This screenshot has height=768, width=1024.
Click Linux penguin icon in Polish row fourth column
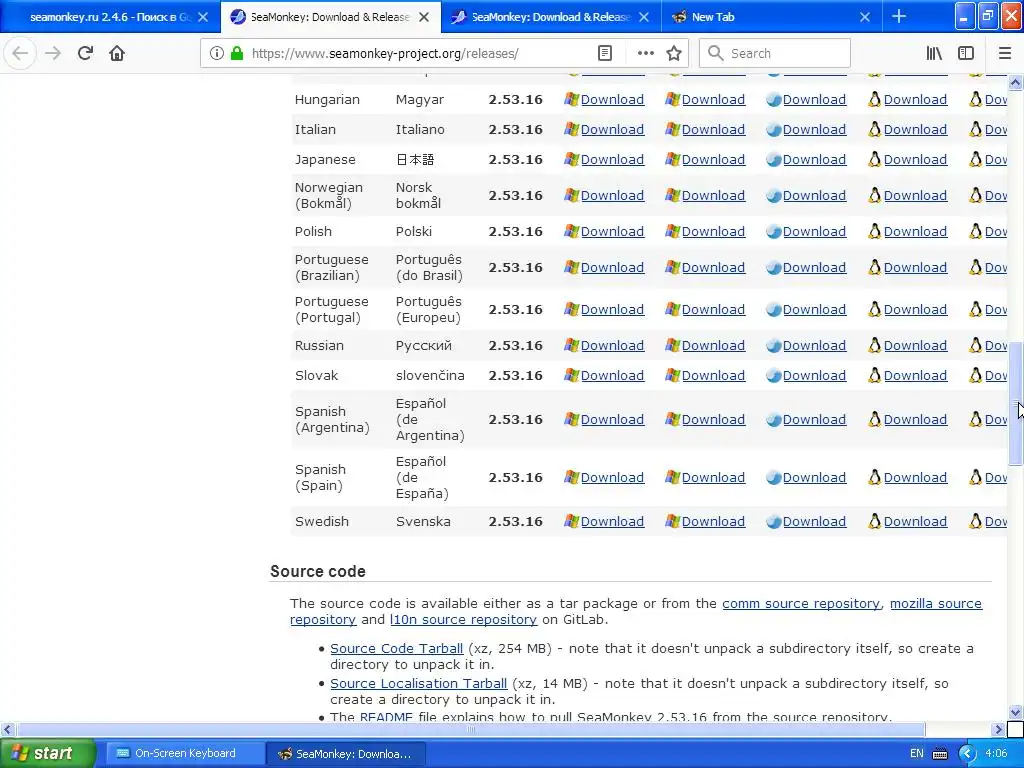click(x=874, y=231)
